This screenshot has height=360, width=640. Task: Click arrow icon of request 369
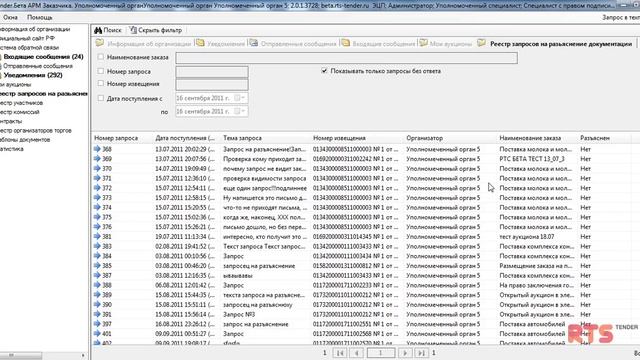click(x=97, y=159)
